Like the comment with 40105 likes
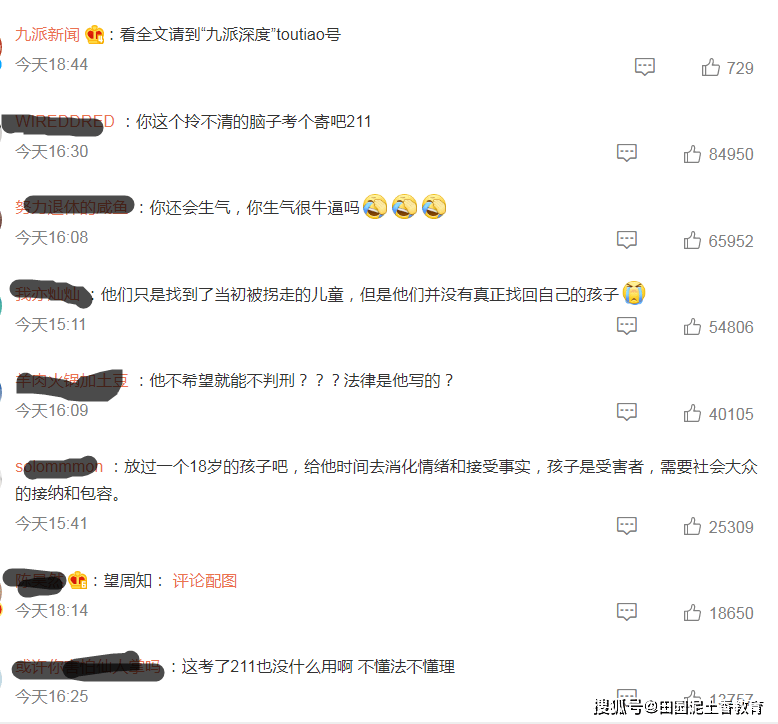This screenshot has width=778, height=724. pos(692,413)
